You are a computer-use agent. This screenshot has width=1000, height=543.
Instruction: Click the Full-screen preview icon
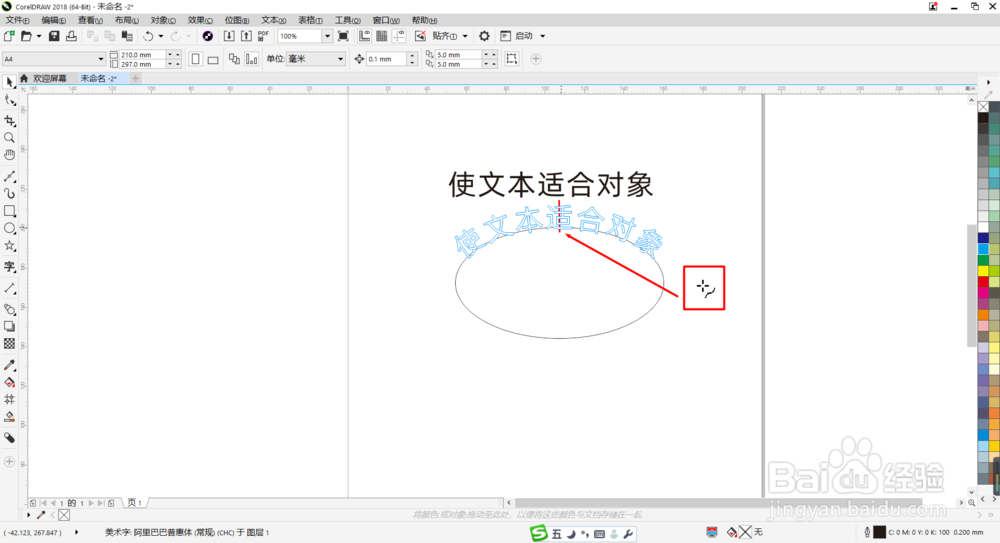[343, 36]
